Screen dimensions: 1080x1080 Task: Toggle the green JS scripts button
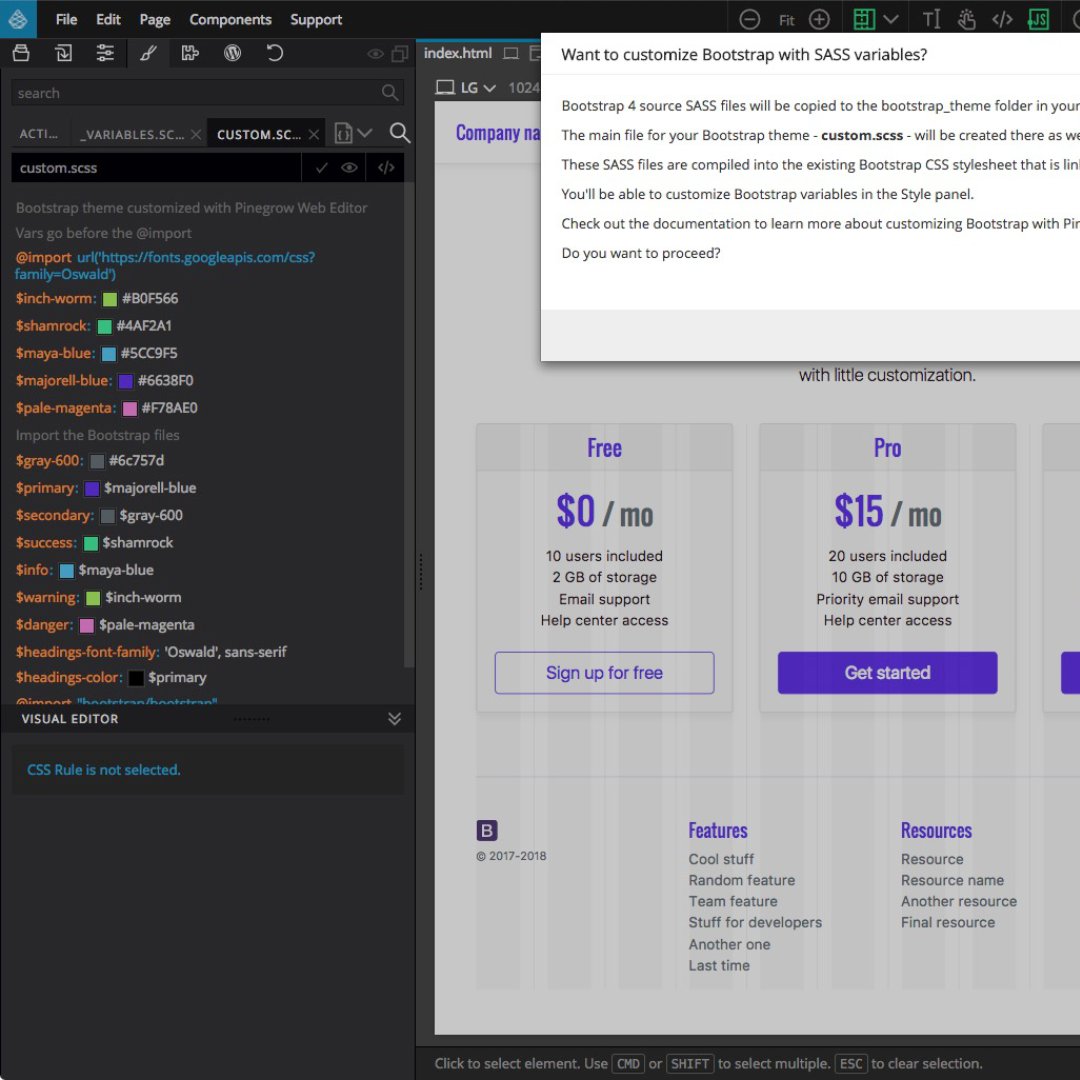(1038, 19)
